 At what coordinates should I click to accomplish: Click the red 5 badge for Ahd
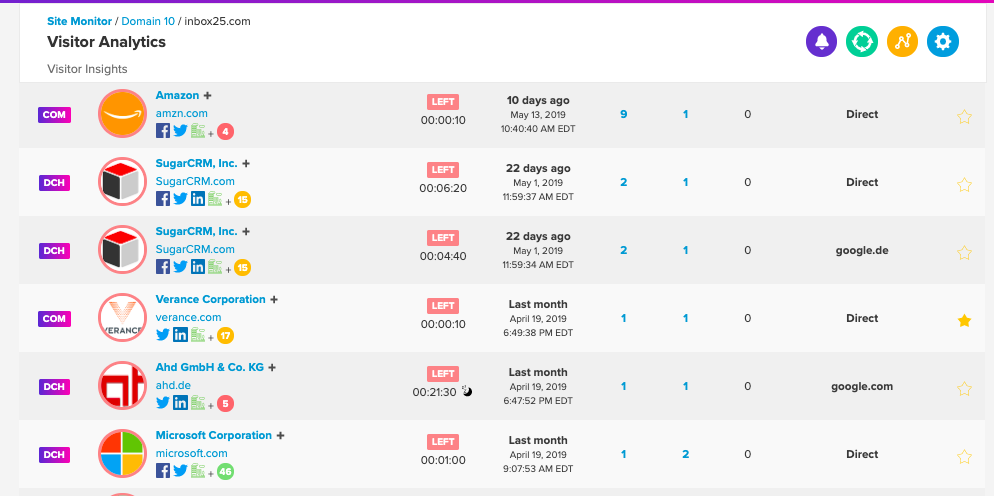coord(226,403)
